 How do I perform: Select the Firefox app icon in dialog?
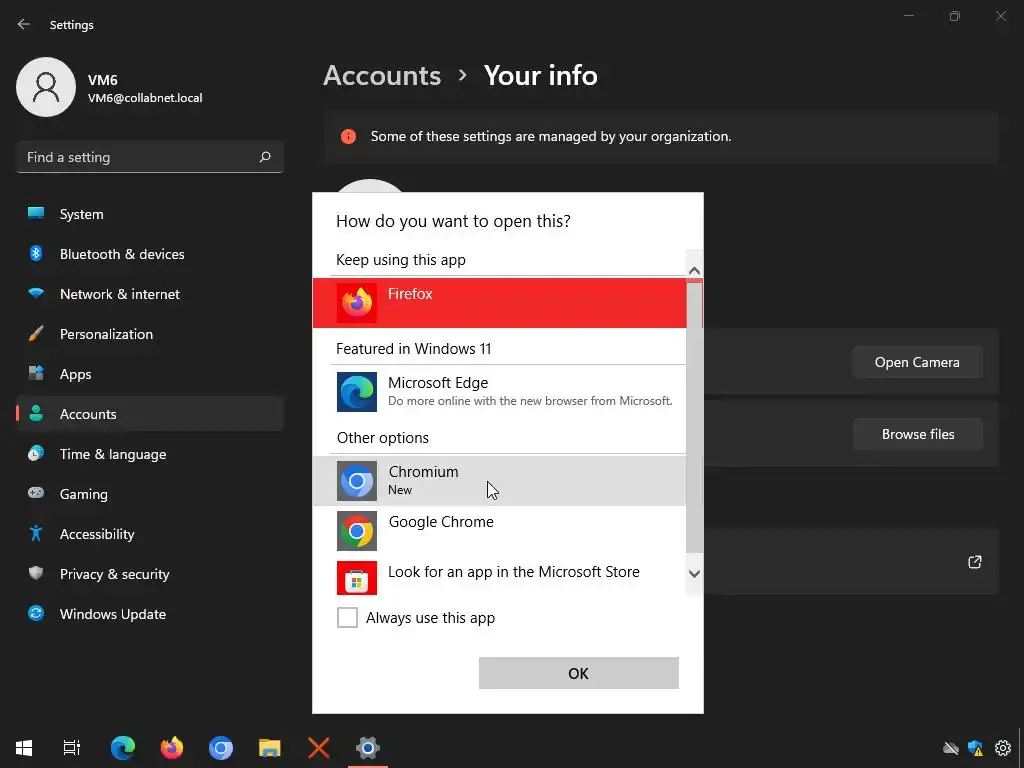pyautogui.click(x=357, y=303)
